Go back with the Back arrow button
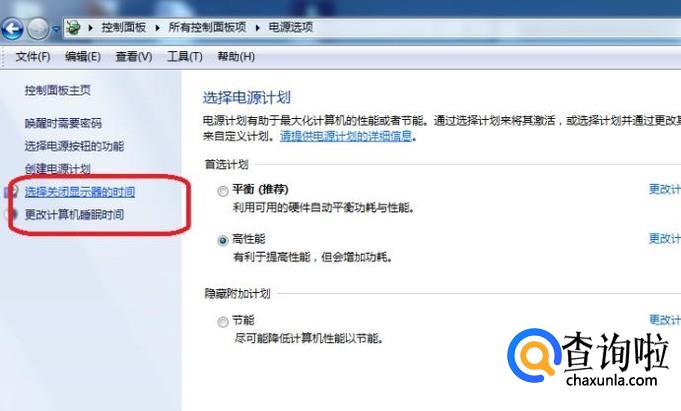Screen dimensions: 681x411 [12, 29]
